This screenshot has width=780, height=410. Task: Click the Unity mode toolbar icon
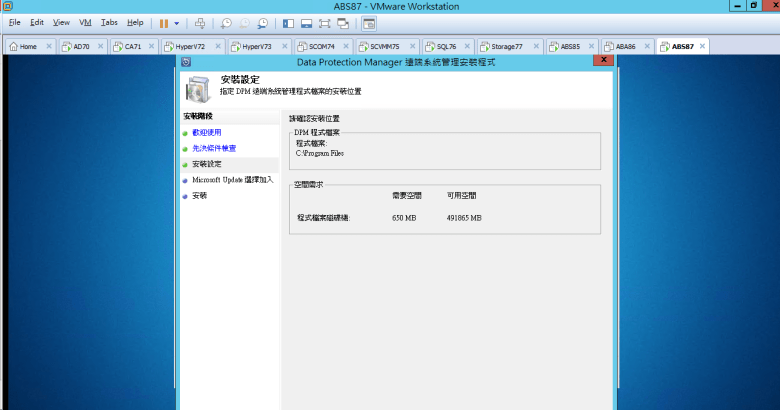click(x=345, y=22)
